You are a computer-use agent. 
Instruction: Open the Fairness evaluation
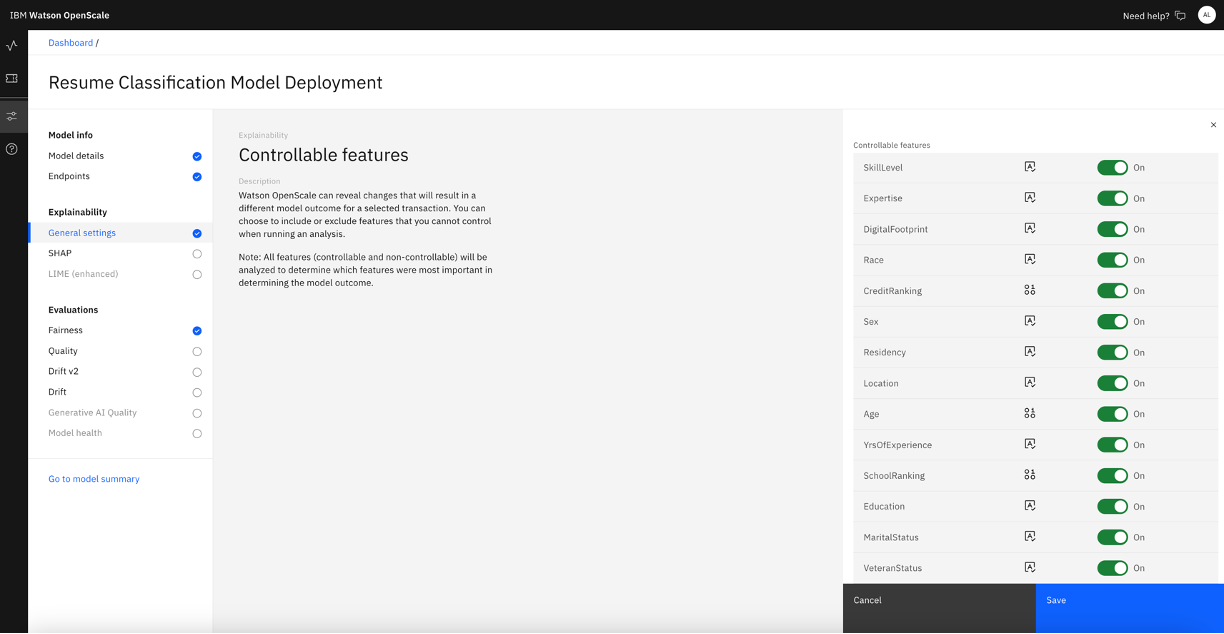point(65,330)
